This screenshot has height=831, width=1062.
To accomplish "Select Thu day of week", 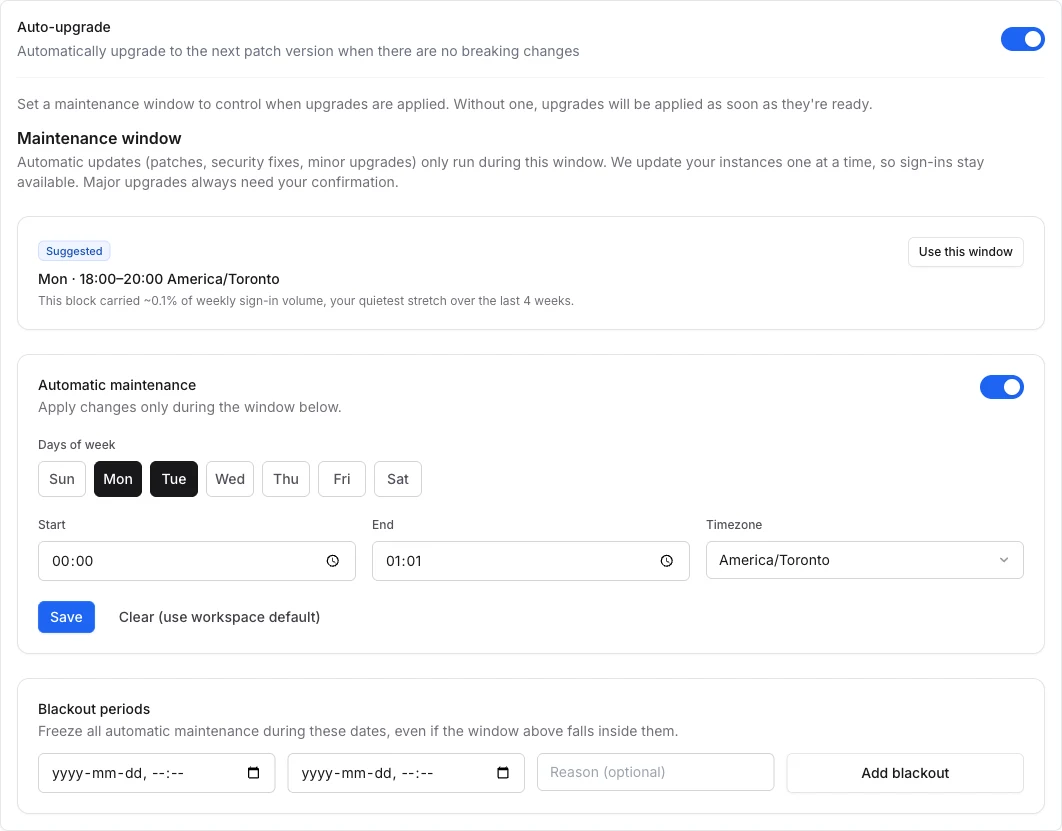I will [x=286, y=479].
